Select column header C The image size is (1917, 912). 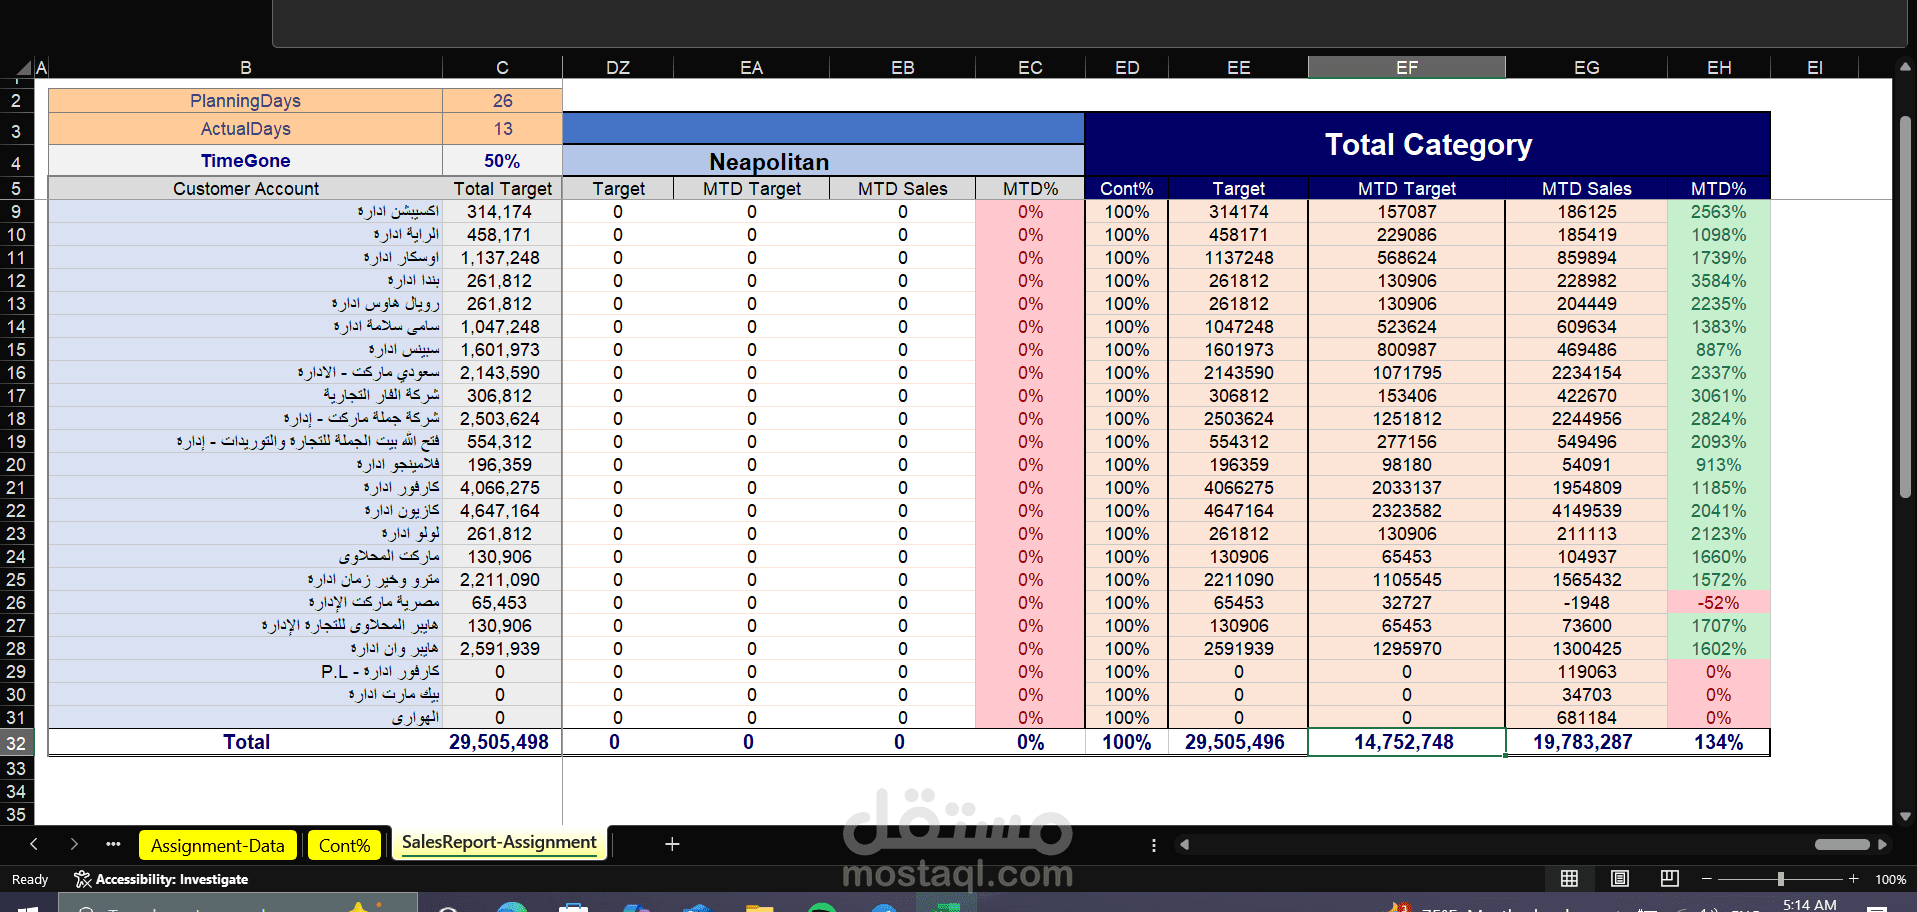(502, 68)
